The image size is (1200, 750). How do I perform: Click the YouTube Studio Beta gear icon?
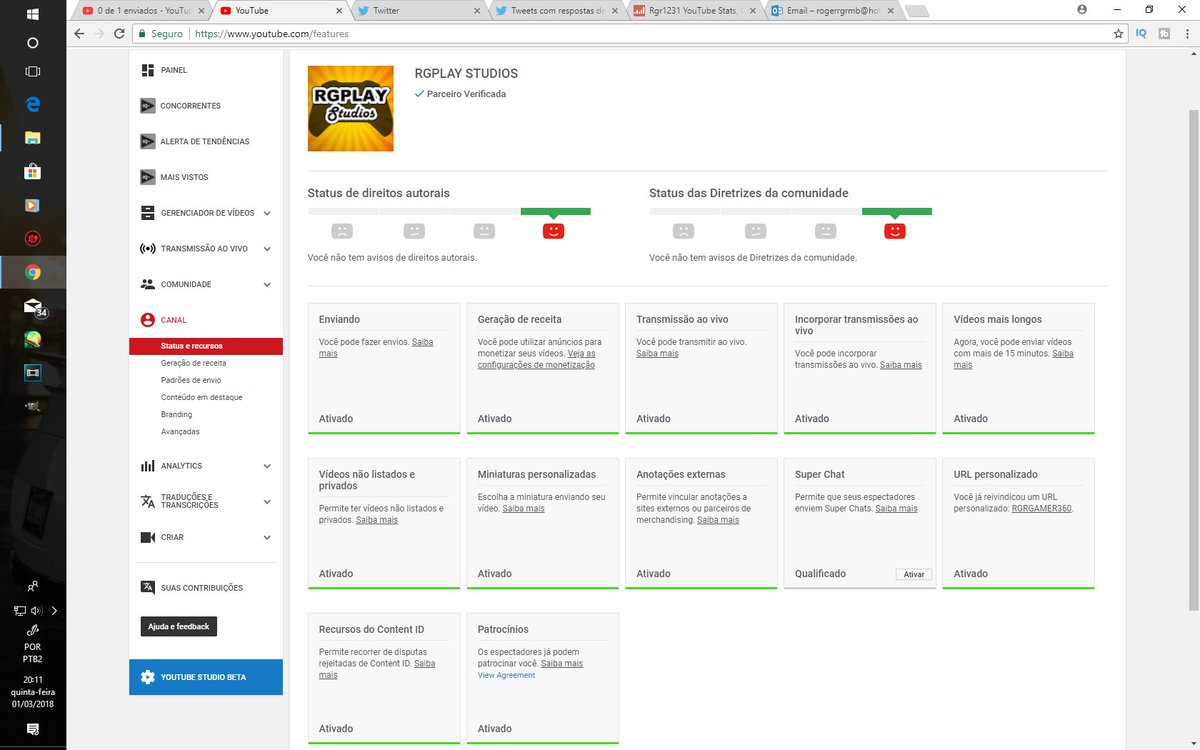click(148, 677)
